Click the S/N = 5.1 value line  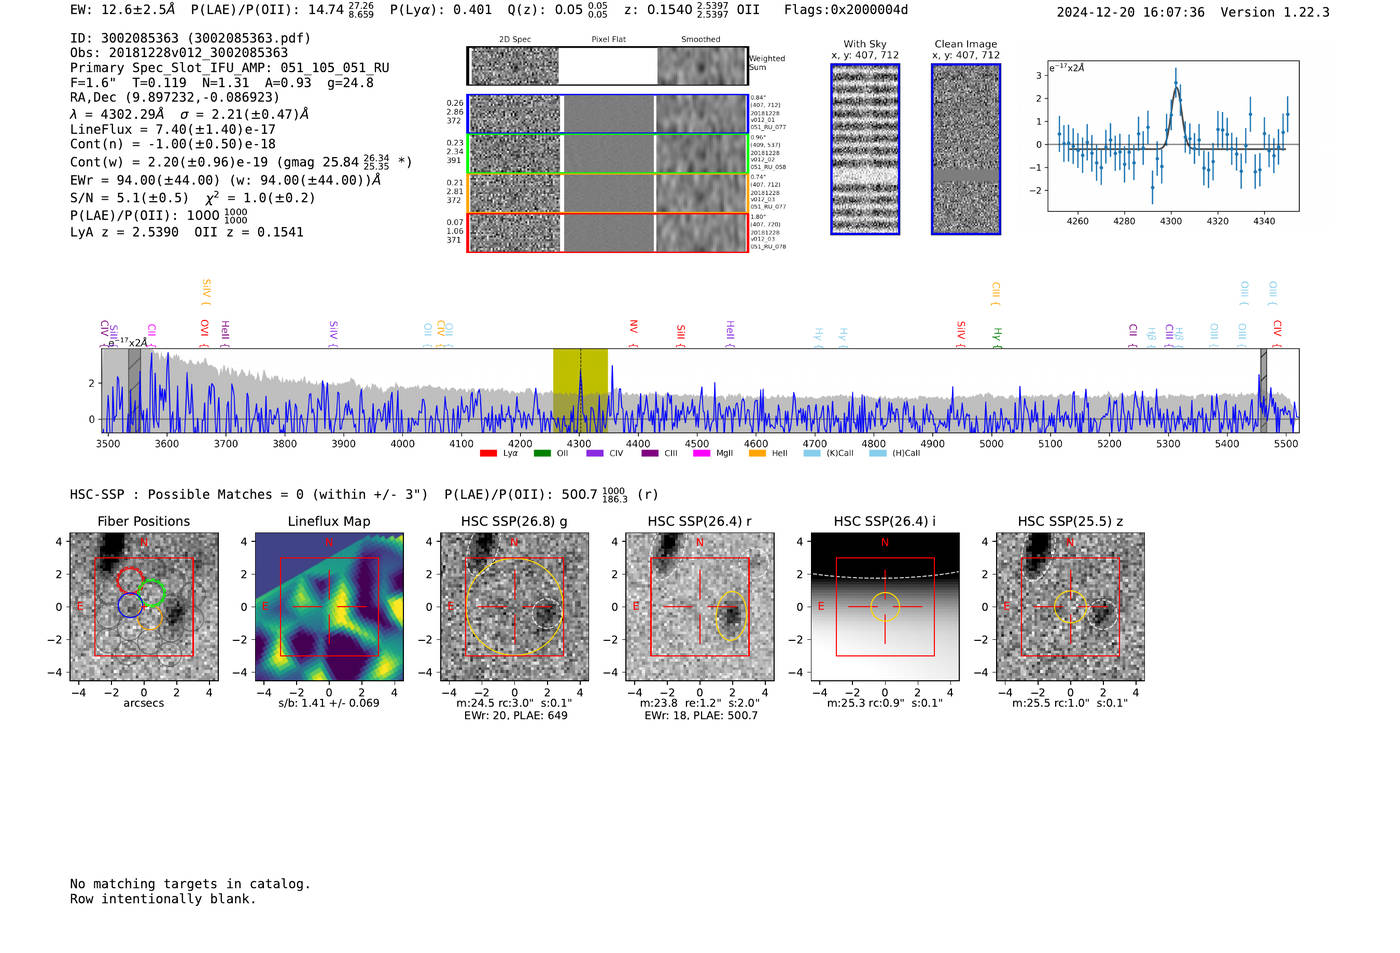pos(193,197)
